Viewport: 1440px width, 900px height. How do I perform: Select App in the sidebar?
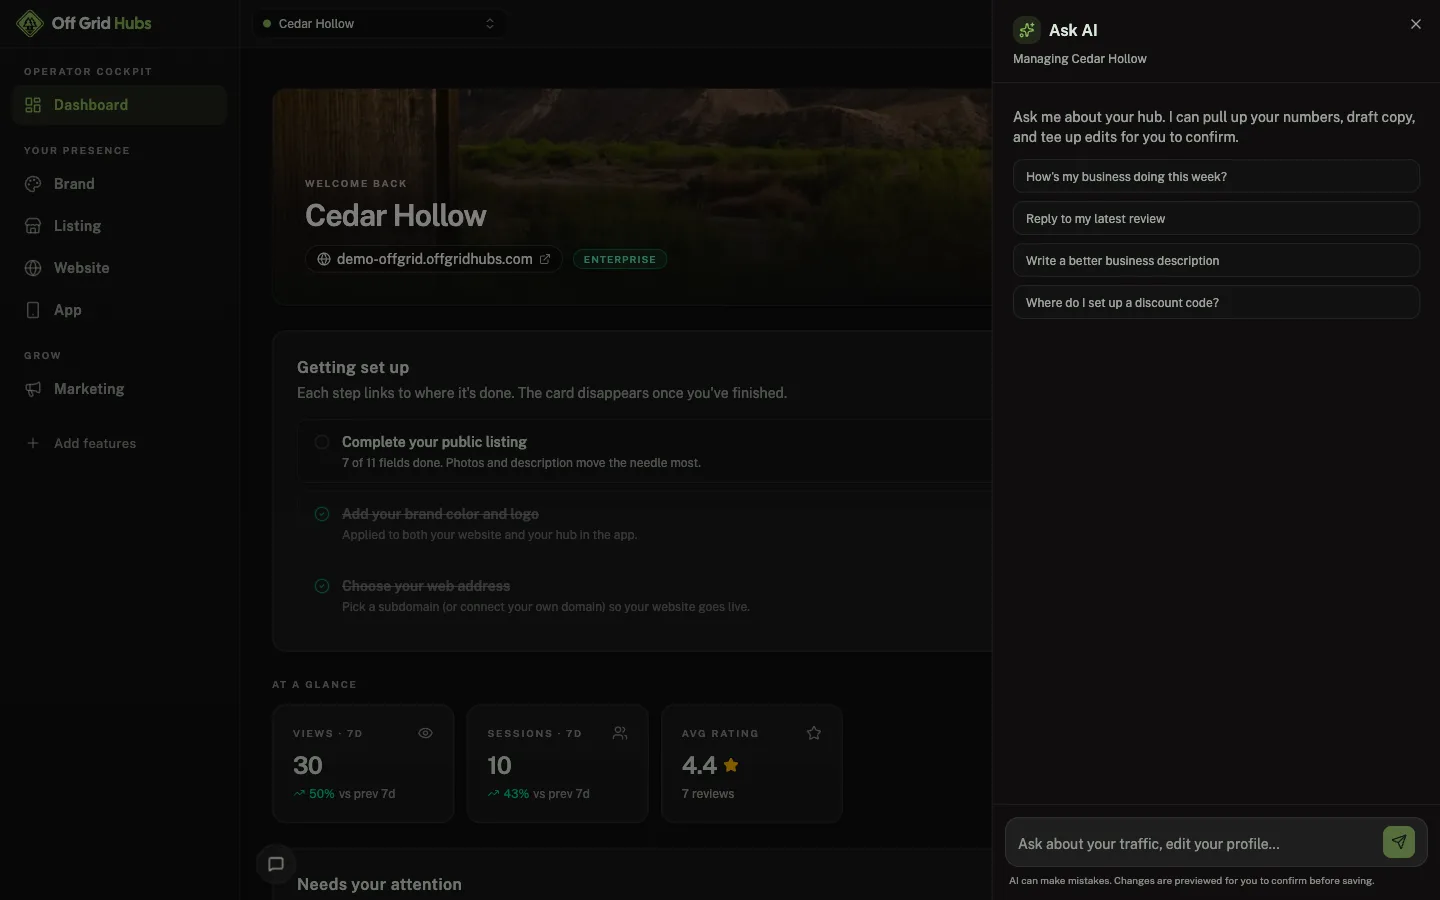point(120,310)
